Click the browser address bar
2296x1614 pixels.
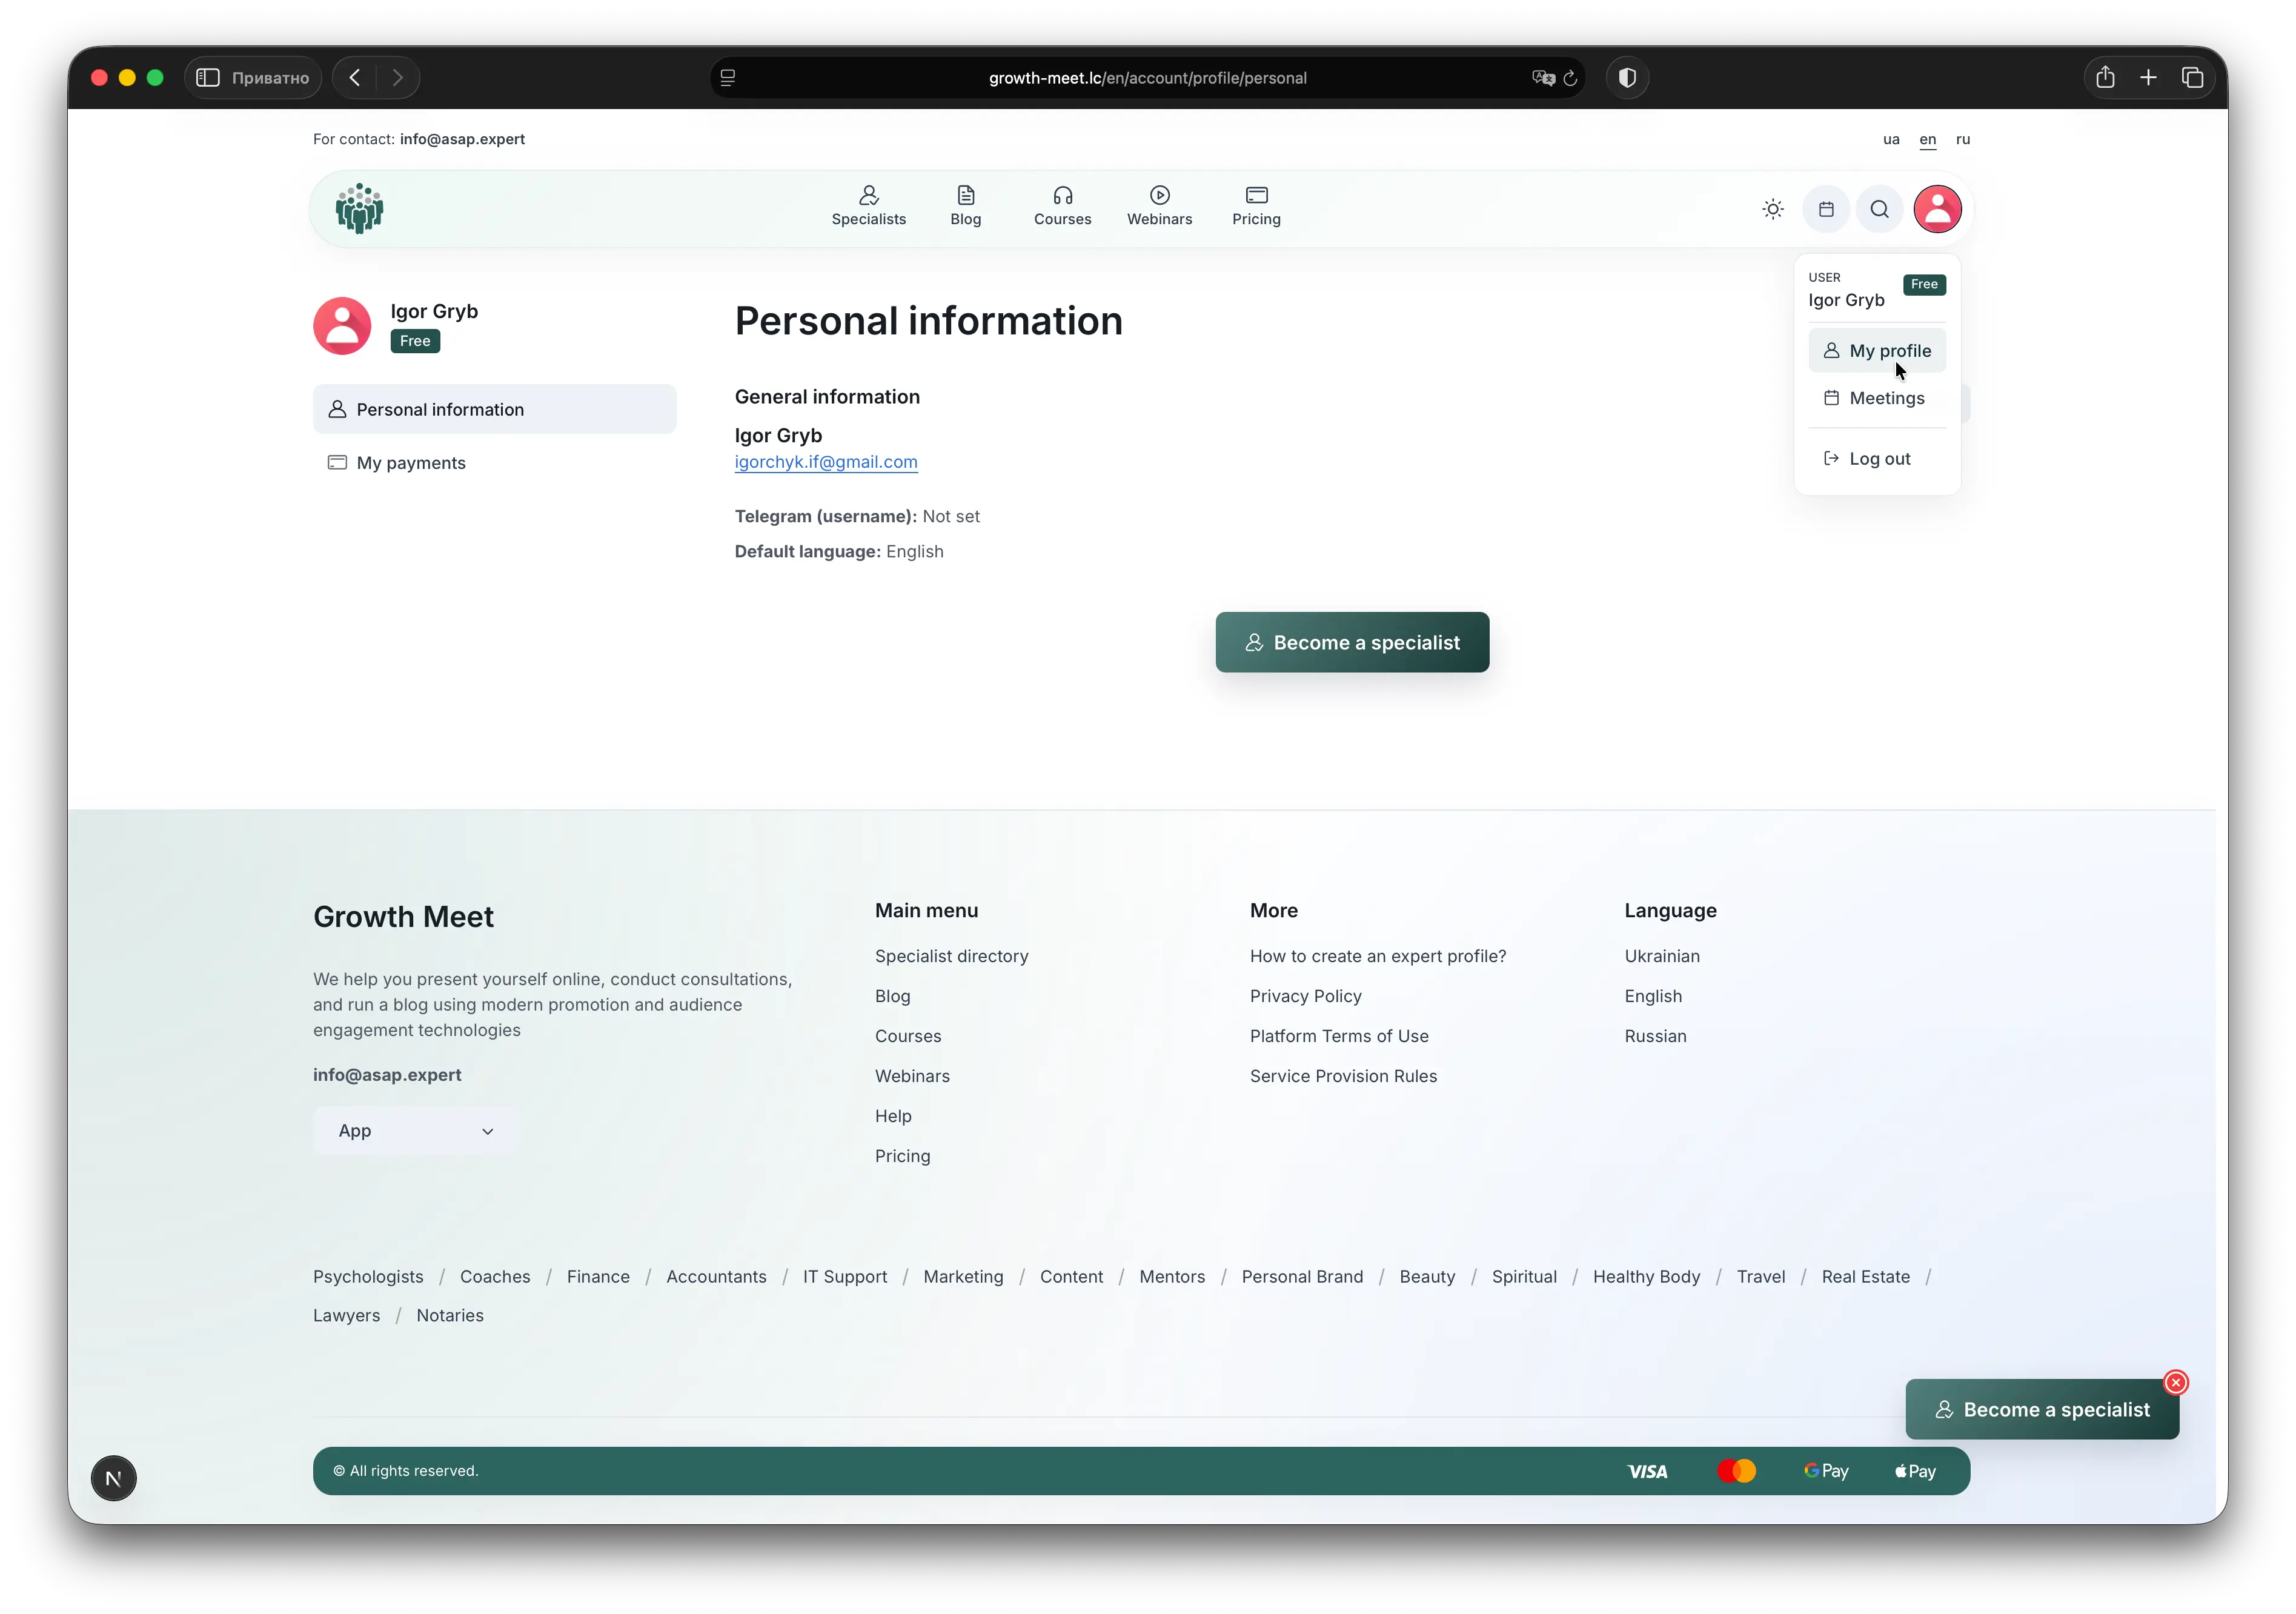[x=1146, y=78]
